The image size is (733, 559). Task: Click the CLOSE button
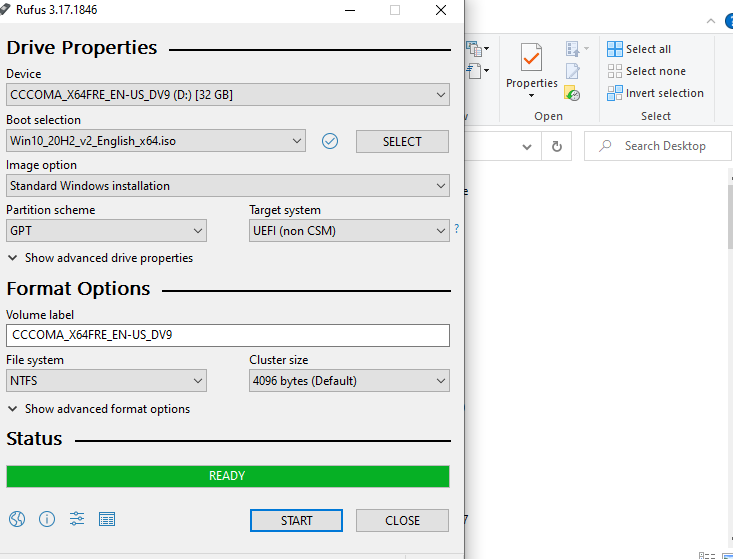coord(402,520)
